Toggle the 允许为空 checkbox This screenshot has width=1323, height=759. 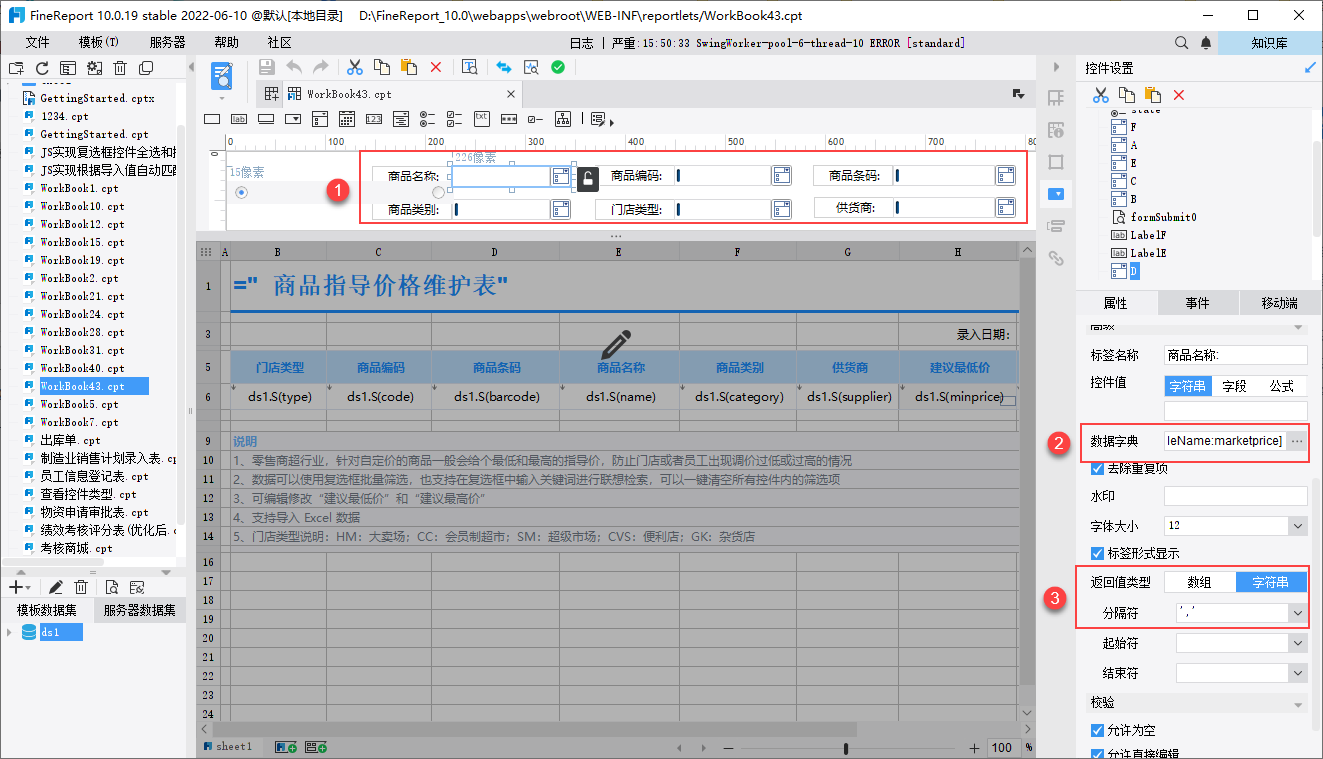pyautogui.click(x=1097, y=731)
